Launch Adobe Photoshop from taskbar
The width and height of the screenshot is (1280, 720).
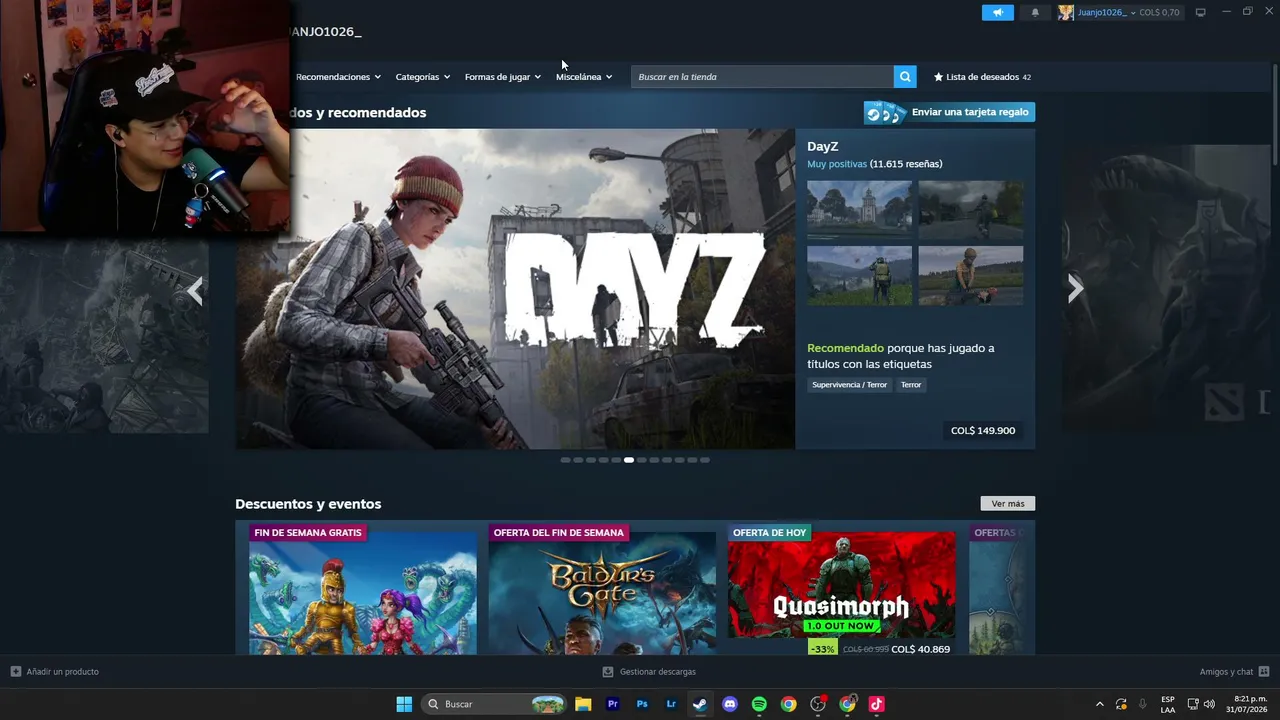click(642, 704)
